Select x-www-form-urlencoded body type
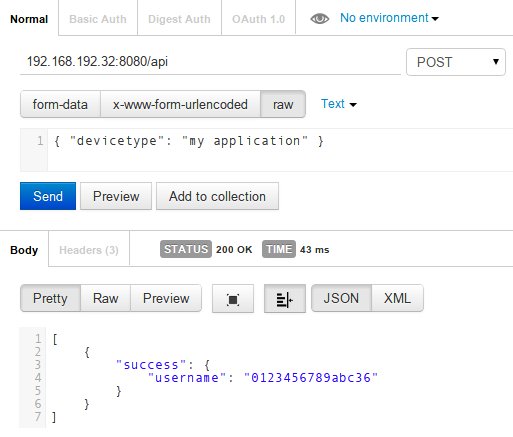 180,104
